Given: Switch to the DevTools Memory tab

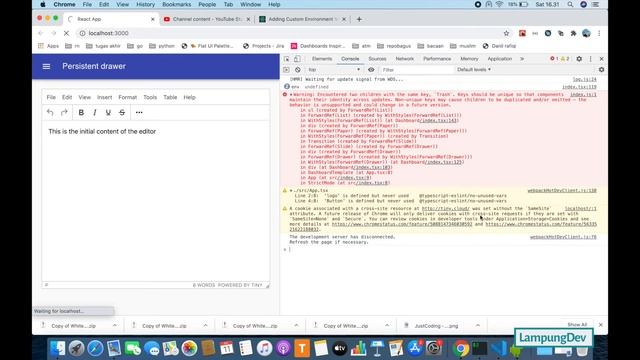Looking at the screenshot, I should [x=469, y=59].
